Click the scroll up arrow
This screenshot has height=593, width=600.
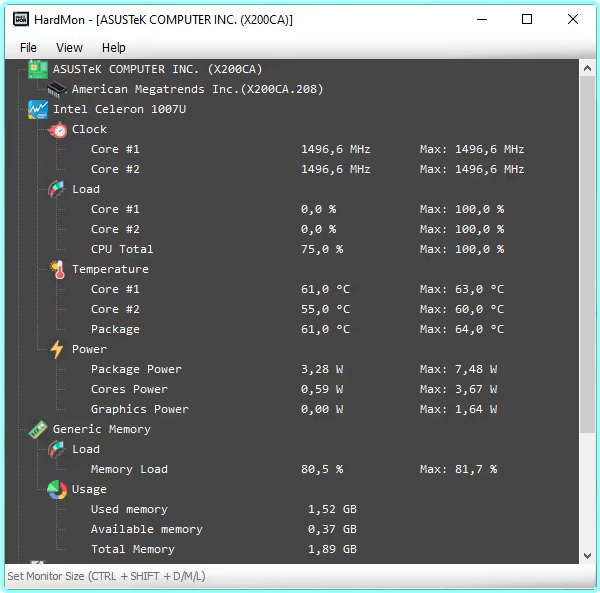(587, 68)
